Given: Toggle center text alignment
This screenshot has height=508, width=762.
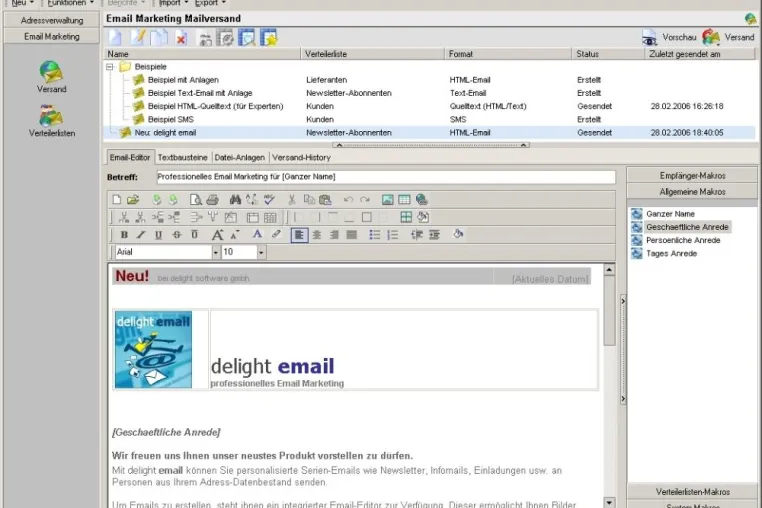Looking at the screenshot, I should 317,235.
